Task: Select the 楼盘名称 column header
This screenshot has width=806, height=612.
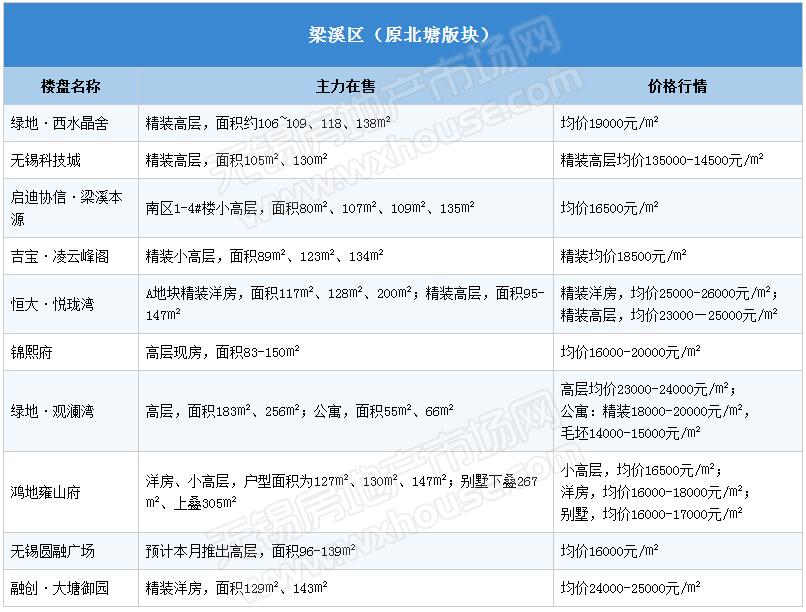Action: pyautogui.click(x=70, y=86)
